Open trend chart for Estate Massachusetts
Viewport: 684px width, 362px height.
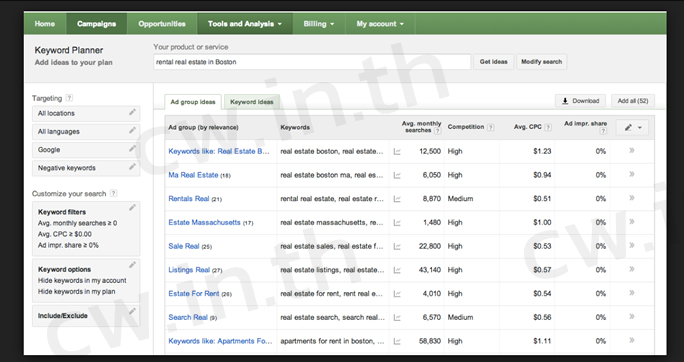(397, 223)
